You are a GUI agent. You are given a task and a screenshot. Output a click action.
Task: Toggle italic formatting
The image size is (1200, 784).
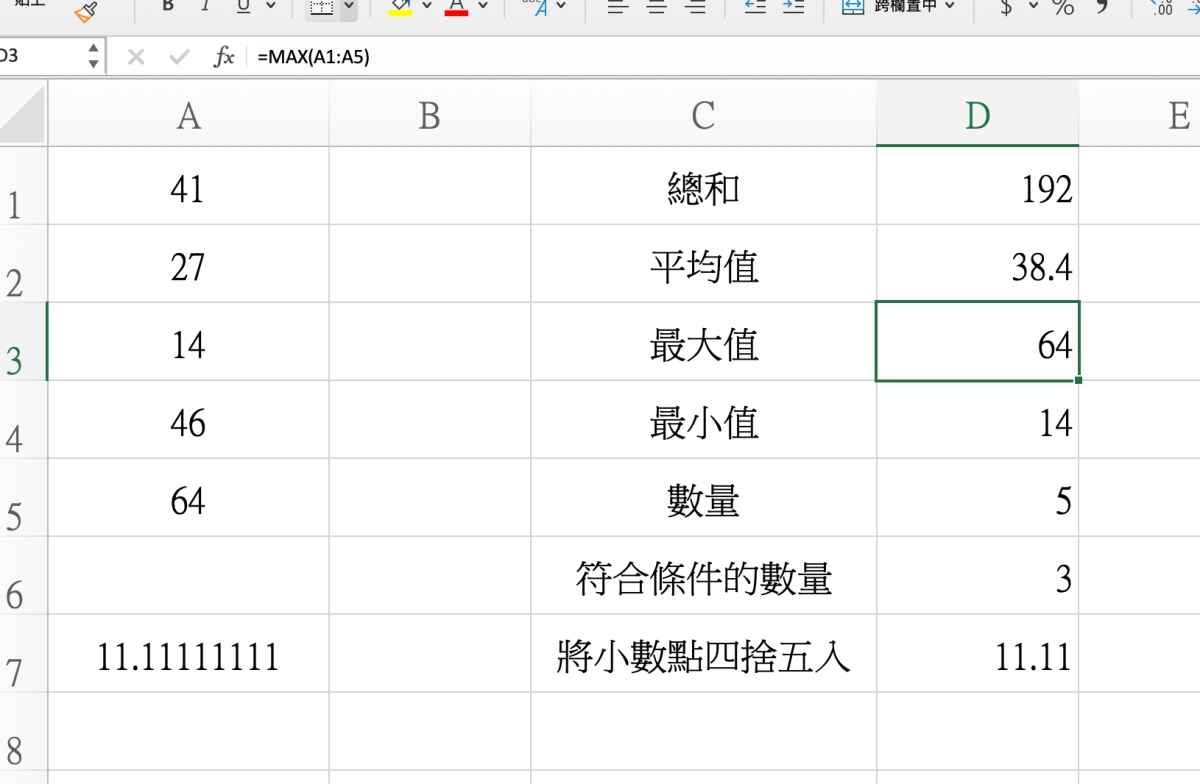(x=206, y=7)
